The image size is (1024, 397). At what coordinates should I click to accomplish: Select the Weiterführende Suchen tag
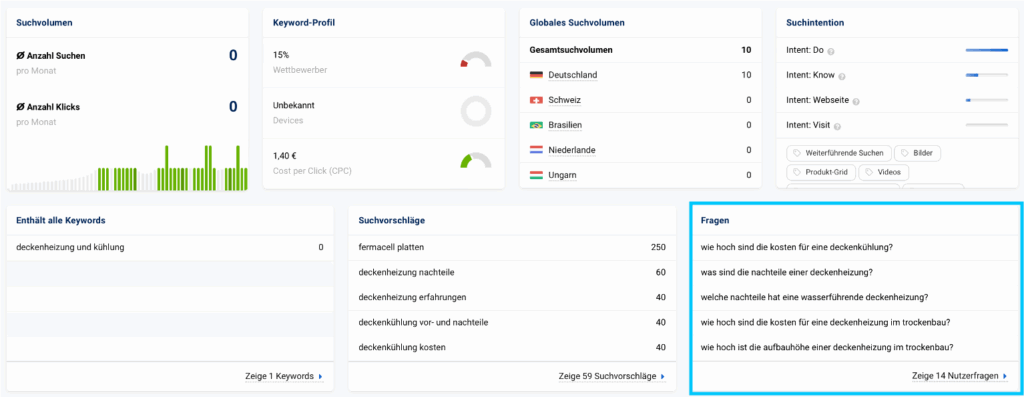839,153
